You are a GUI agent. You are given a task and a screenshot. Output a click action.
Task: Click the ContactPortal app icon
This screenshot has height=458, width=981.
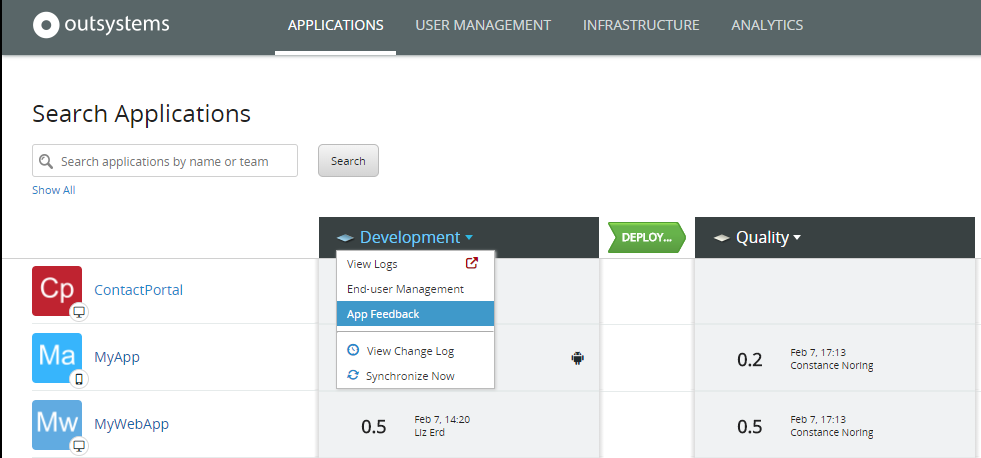tap(57, 291)
